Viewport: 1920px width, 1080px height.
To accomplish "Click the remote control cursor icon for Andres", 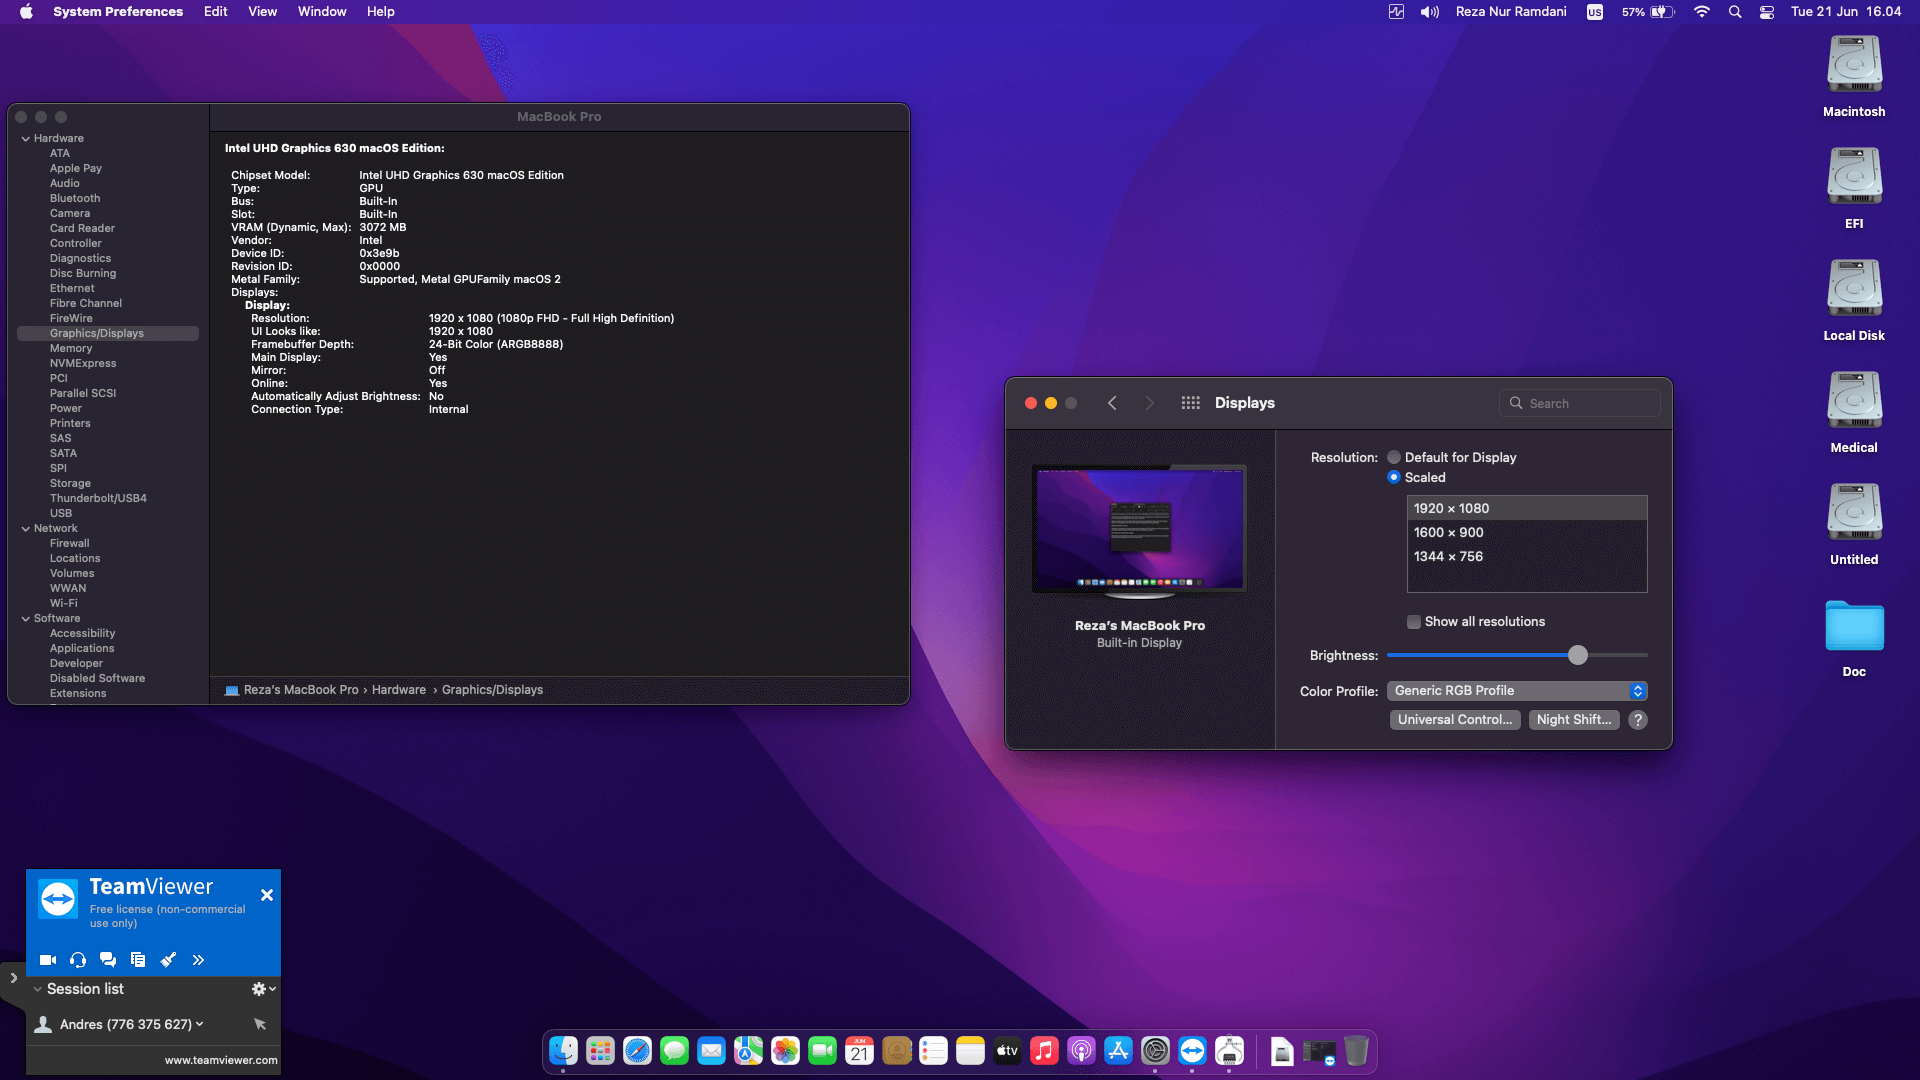I will (x=260, y=1024).
